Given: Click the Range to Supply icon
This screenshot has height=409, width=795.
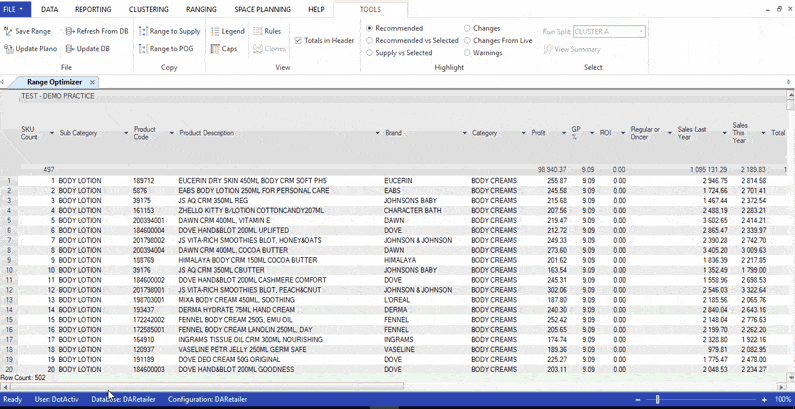Looking at the screenshot, I should click(143, 31).
